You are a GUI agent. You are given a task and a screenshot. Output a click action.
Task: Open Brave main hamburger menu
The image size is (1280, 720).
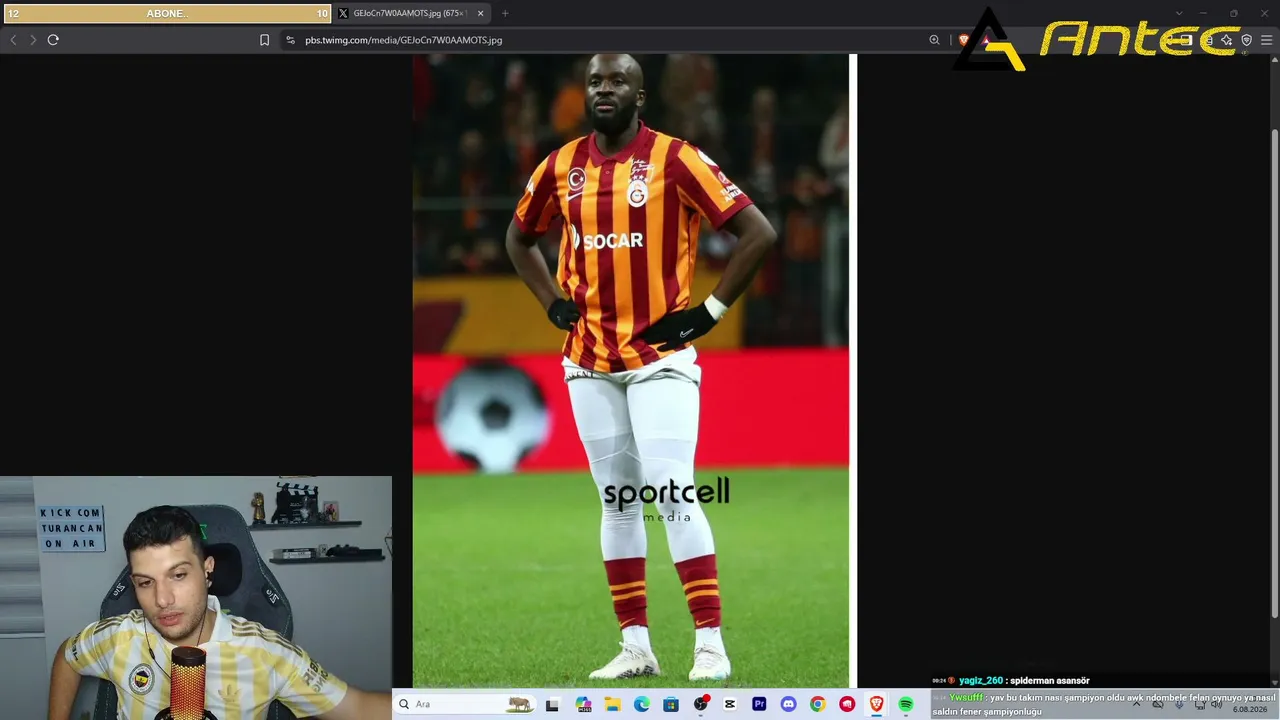pos(1266,40)
